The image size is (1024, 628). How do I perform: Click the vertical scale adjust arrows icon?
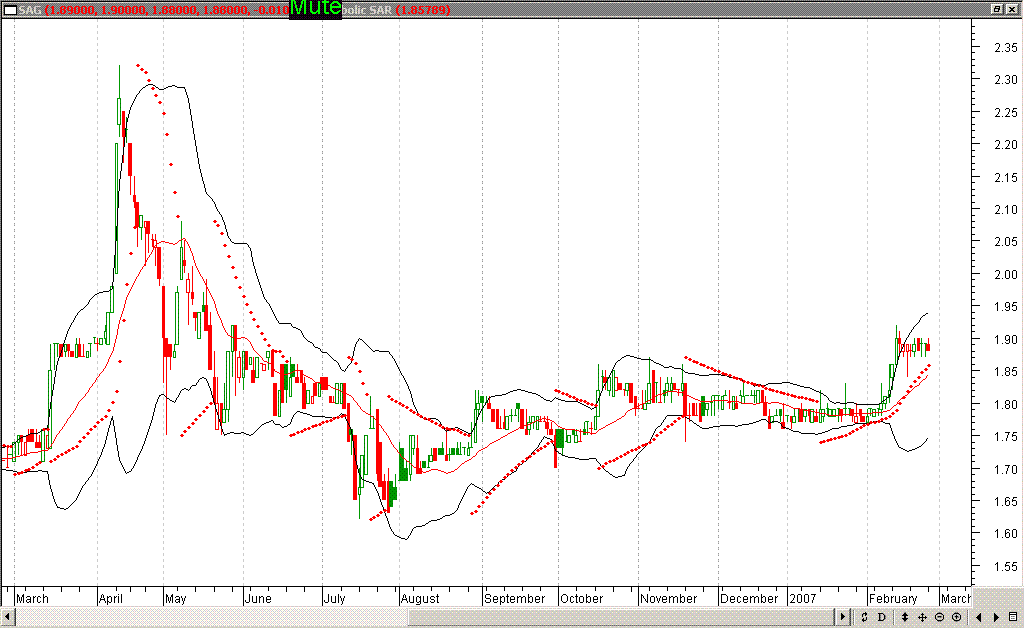[x=905, y=617]
